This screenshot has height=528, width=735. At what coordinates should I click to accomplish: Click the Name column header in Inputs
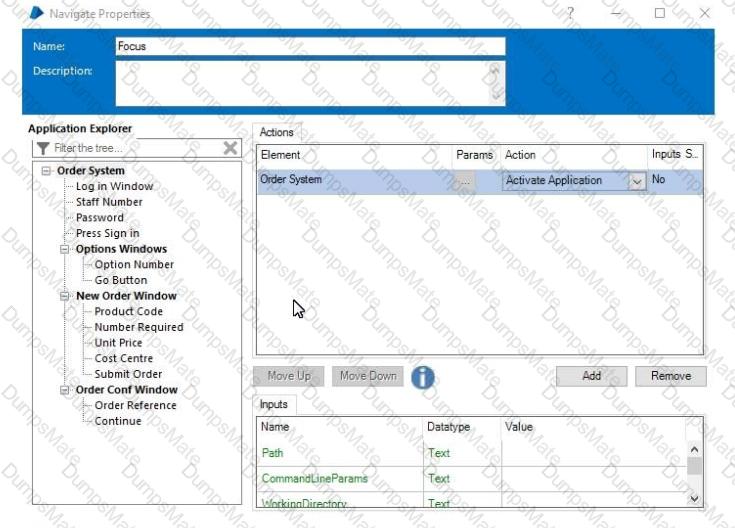340,427
